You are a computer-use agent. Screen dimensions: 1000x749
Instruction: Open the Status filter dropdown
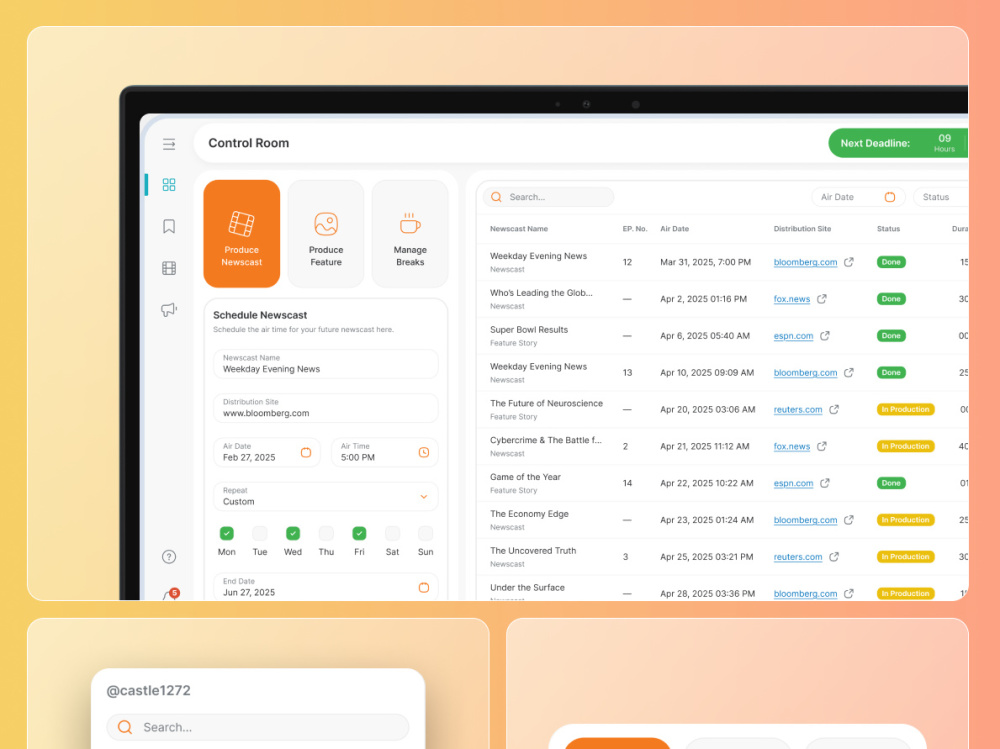[941, 197]
